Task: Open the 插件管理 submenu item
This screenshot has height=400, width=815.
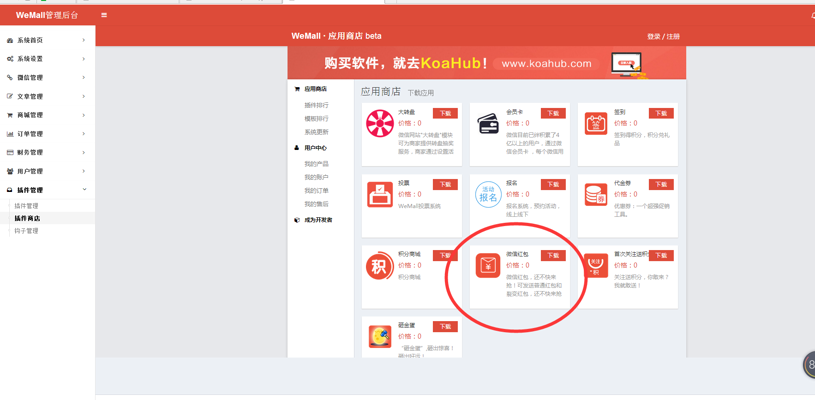Action: (27, 206)
